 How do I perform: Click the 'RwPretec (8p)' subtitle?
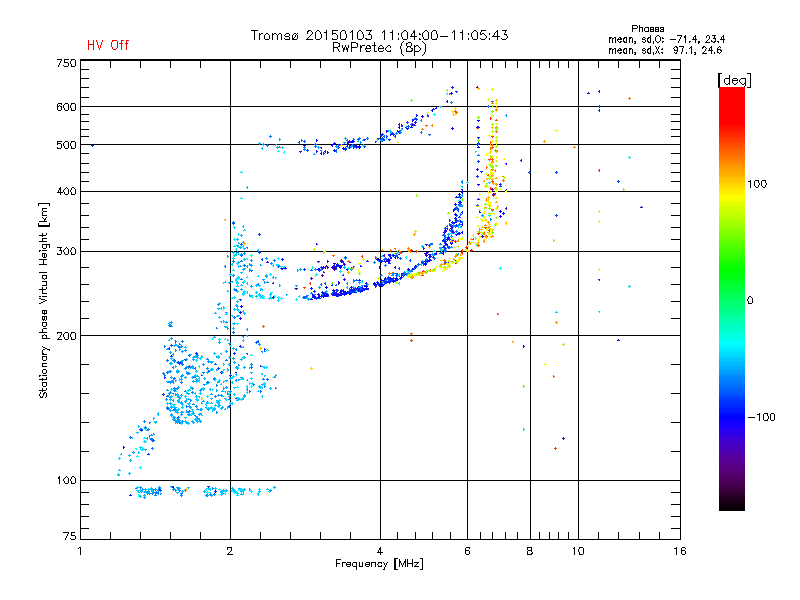(x=379, y=48)
